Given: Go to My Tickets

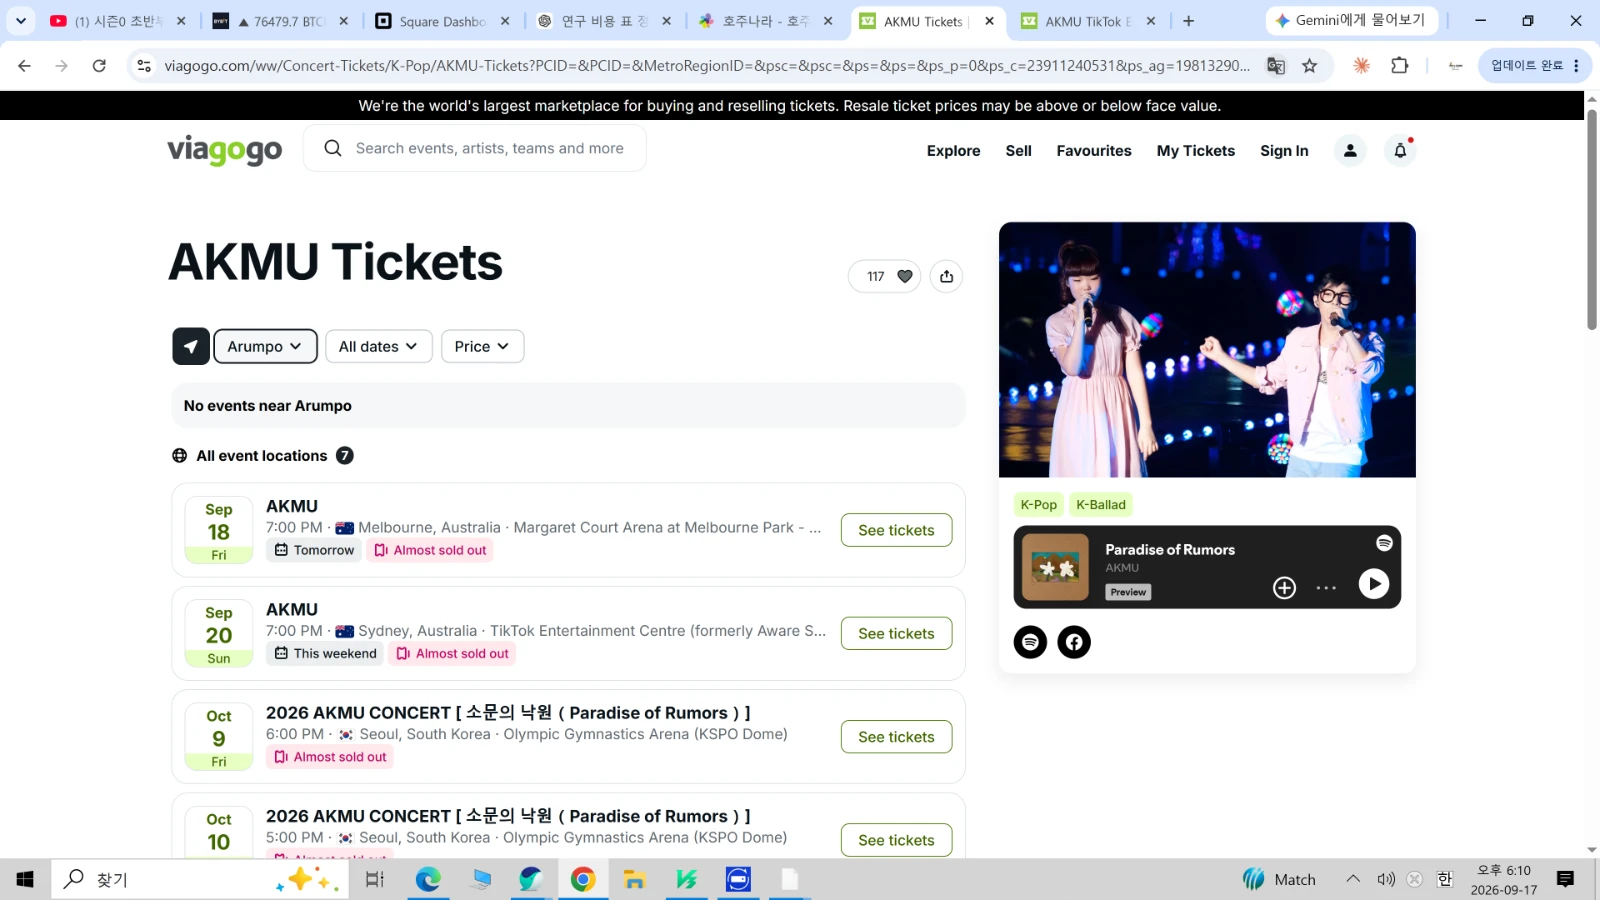Looking at the screenshot, I should (x=1196, y=151).
